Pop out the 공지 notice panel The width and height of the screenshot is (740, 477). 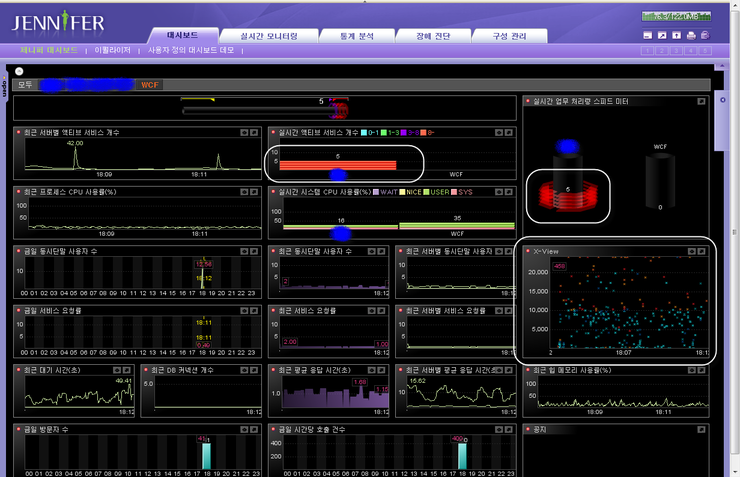701,430
